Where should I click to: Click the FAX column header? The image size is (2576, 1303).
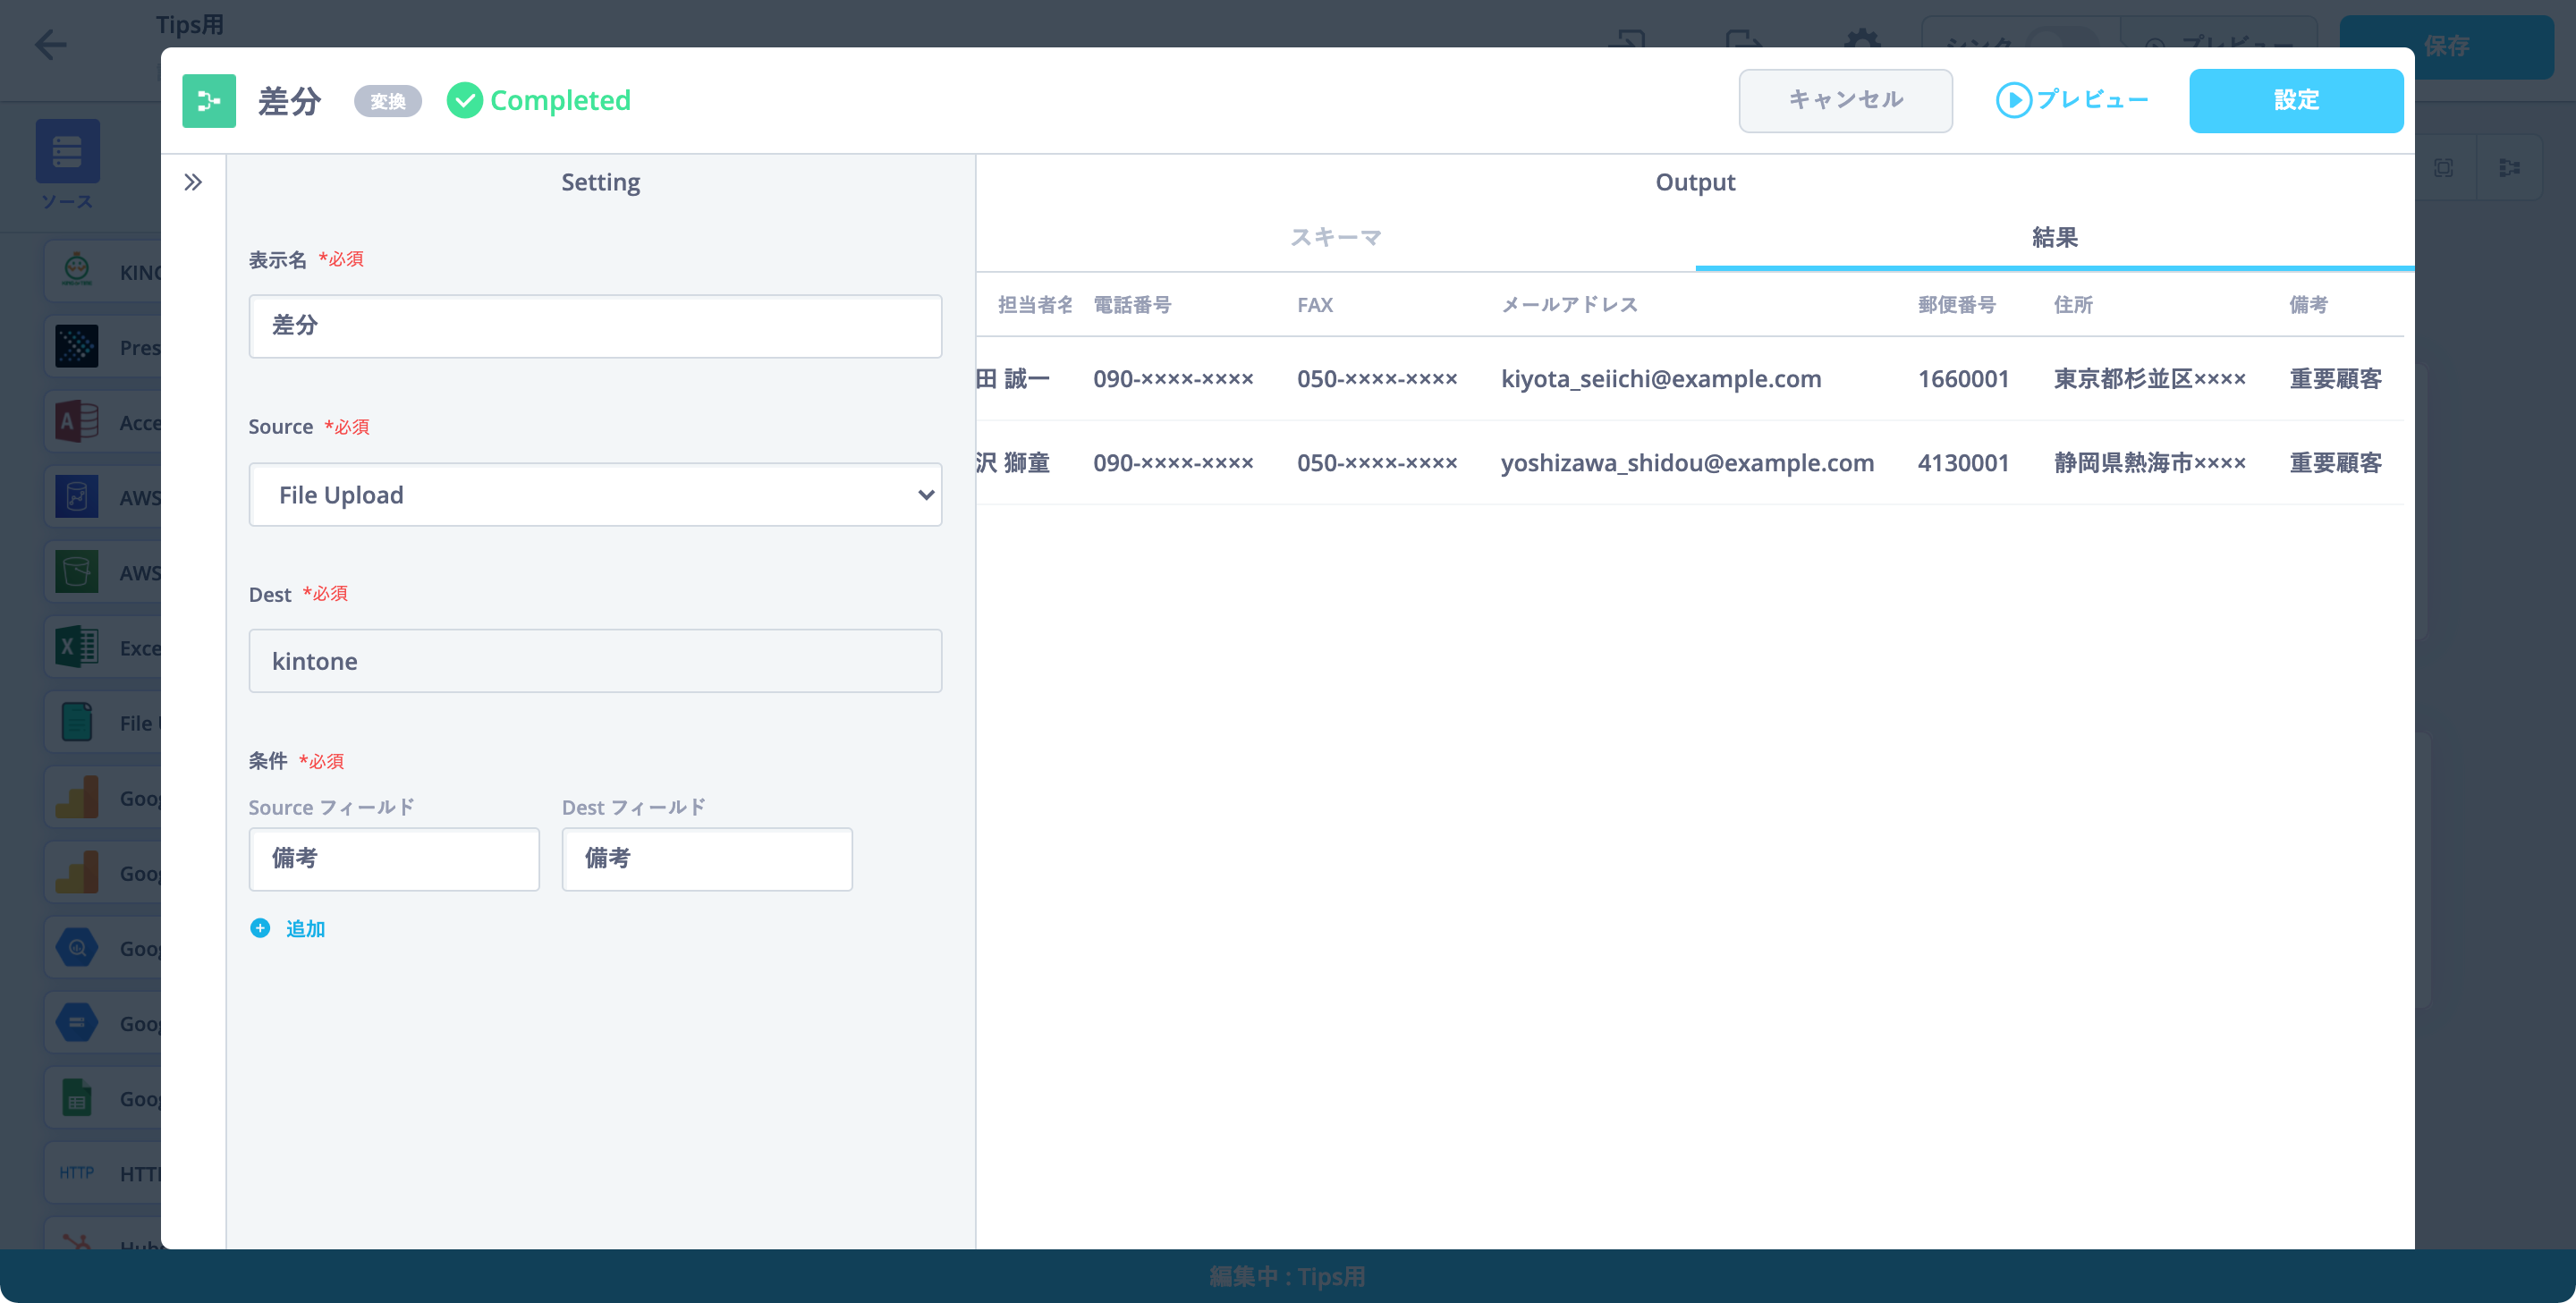click(x=1315, y=304)
